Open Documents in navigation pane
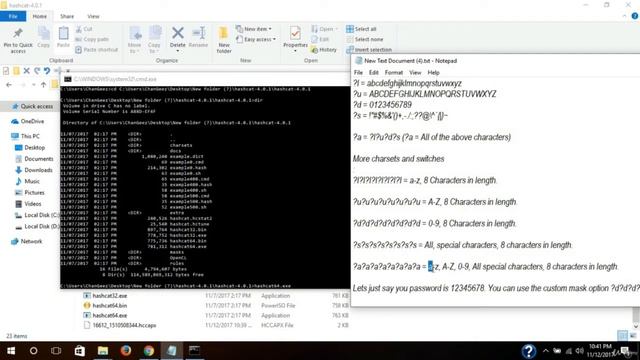The height and width of the screenshot is (360, 640). point(34,159)
